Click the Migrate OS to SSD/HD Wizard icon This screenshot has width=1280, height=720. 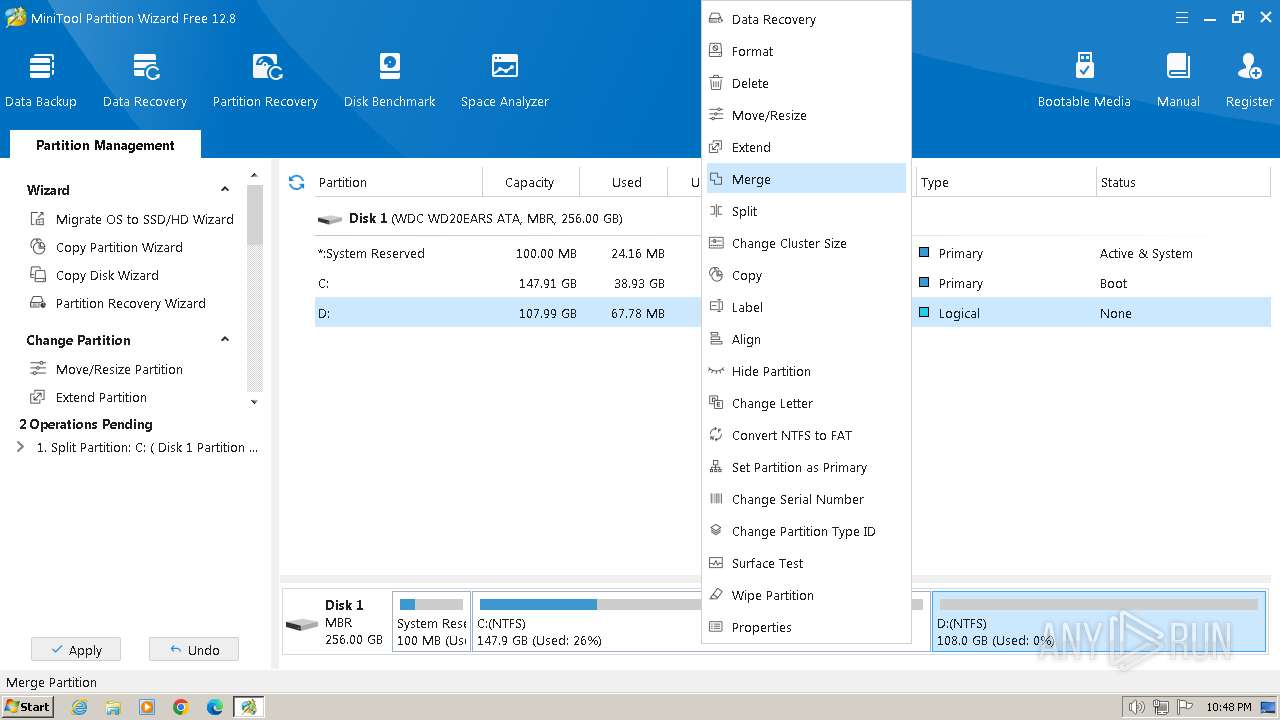coord(38,219)
